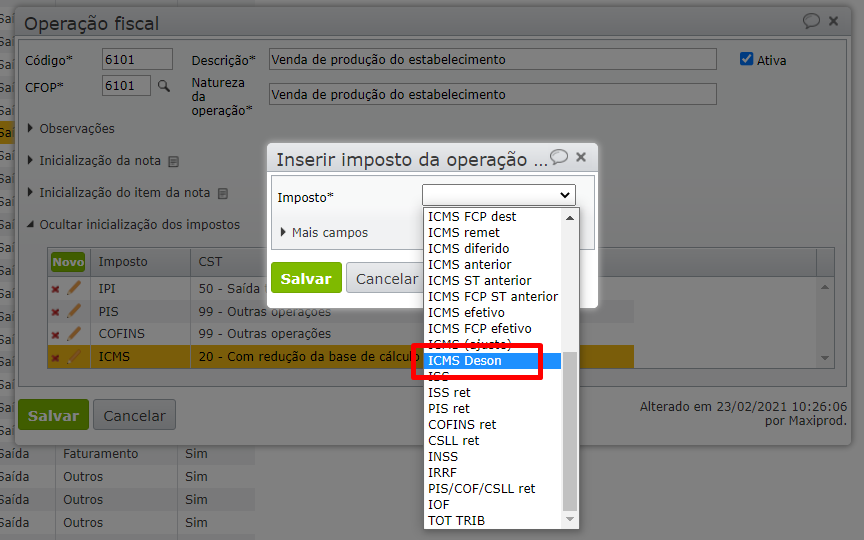Click dropdown list scrollbar down arrow

pos(570,519)
